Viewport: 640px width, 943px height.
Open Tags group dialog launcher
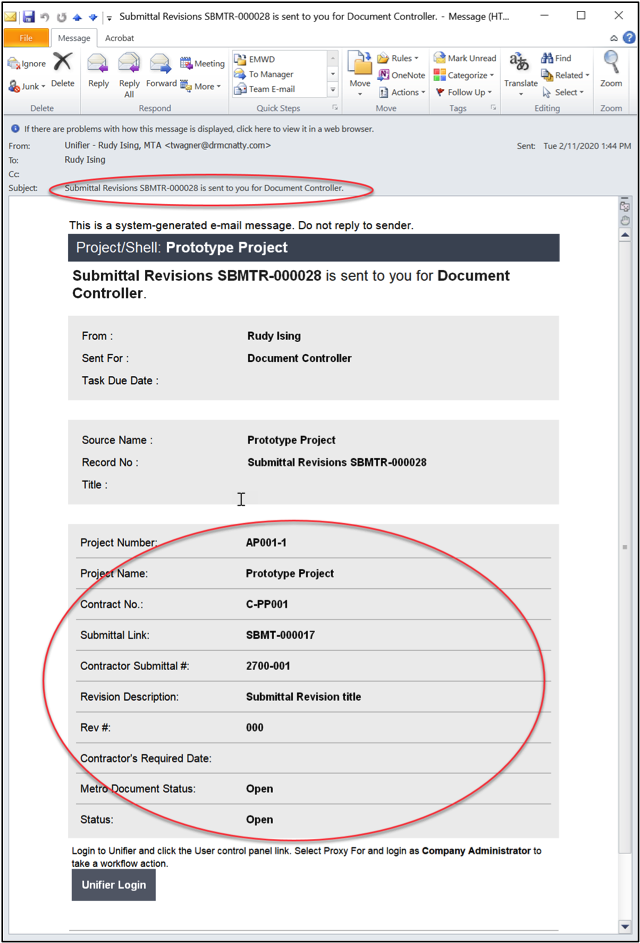493,108
